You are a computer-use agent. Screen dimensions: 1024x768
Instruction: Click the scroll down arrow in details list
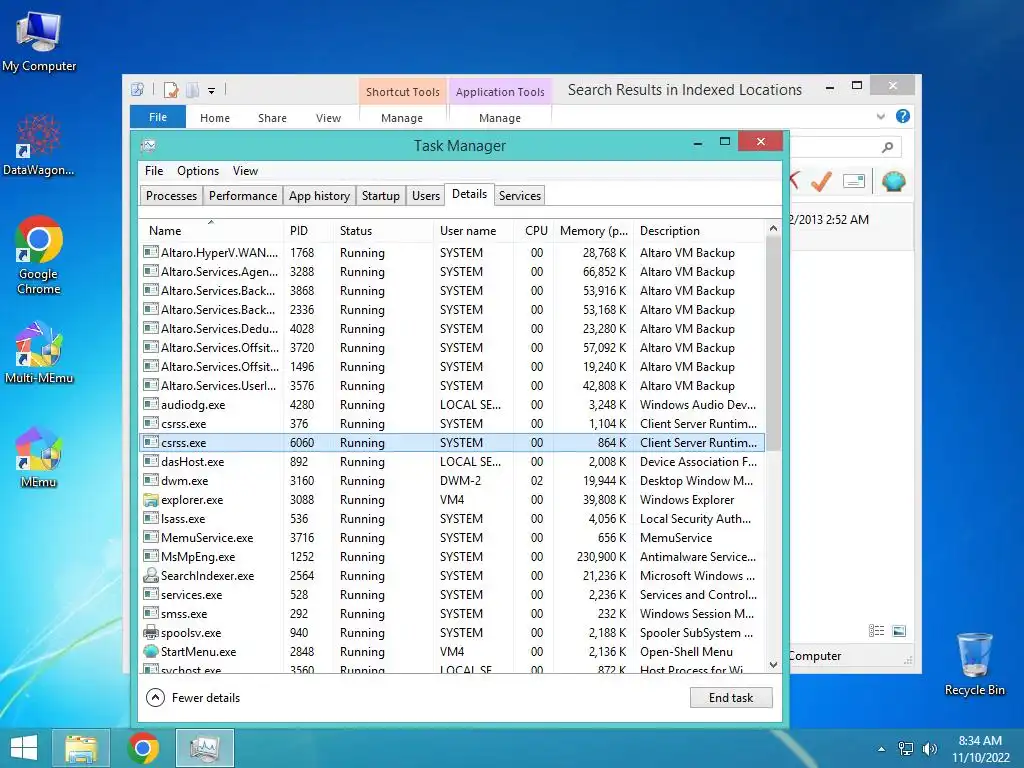point(773,665)
